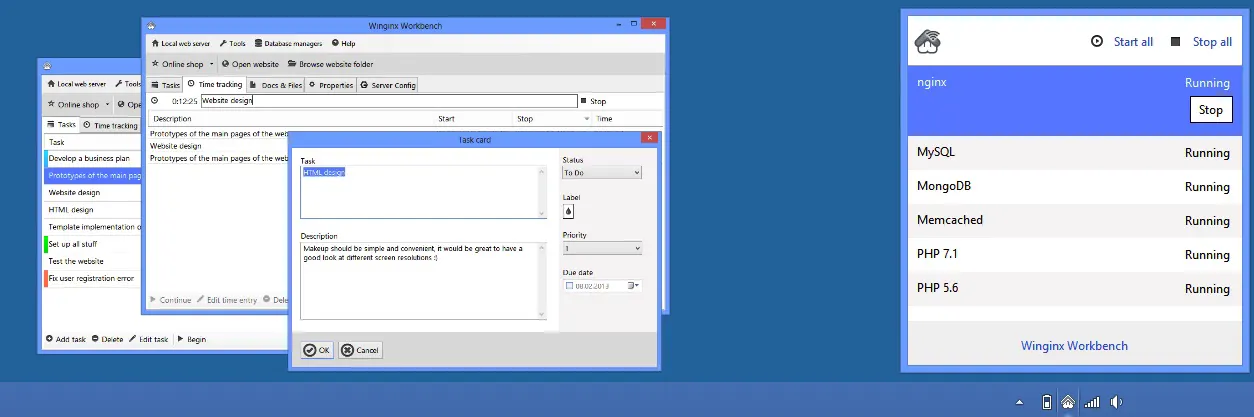Click the Winginx tray icon in the taskbar
This screenshot has width=1254, height=417.
pos(1068,402)
